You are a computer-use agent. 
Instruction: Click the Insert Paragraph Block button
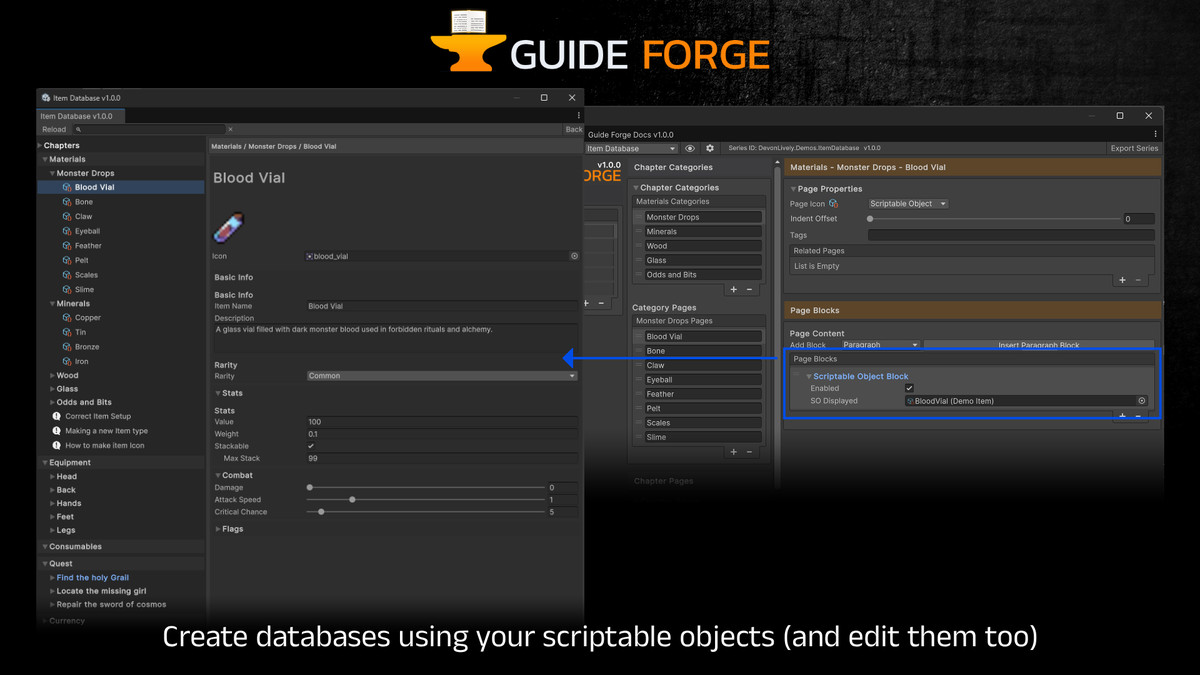[1039, 345]
